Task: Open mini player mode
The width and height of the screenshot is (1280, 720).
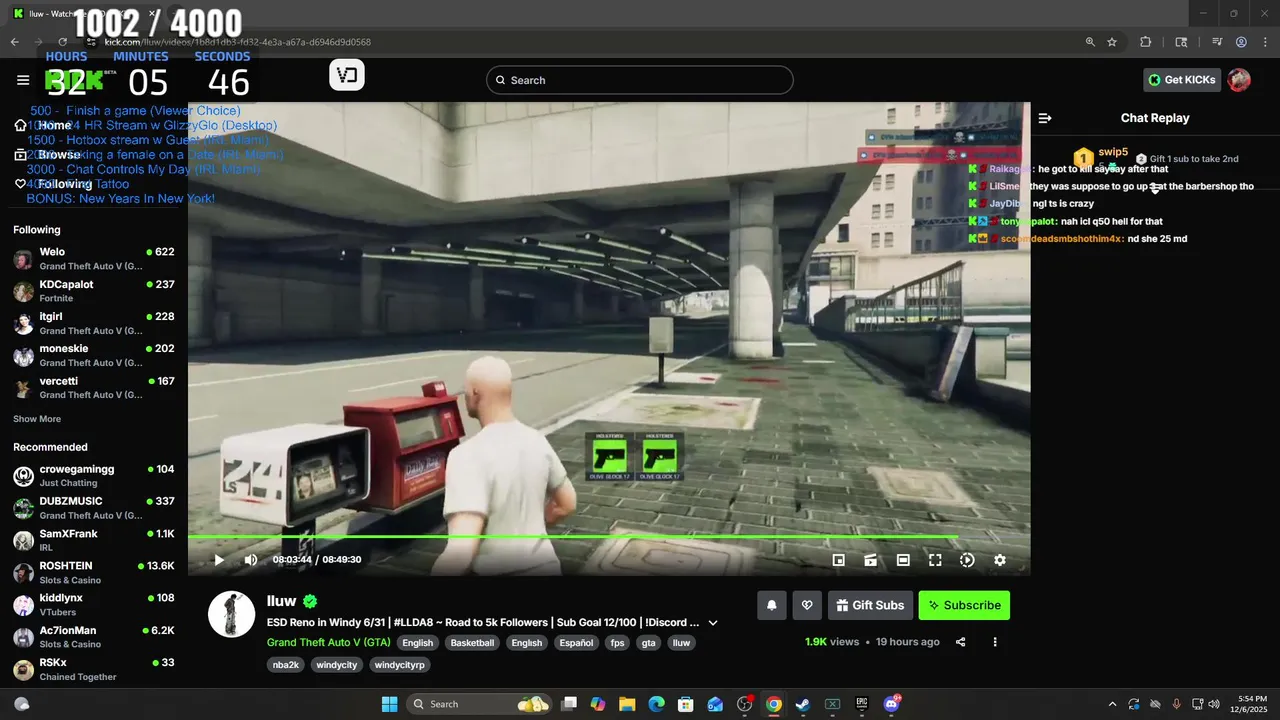Action: pos(839,560)
